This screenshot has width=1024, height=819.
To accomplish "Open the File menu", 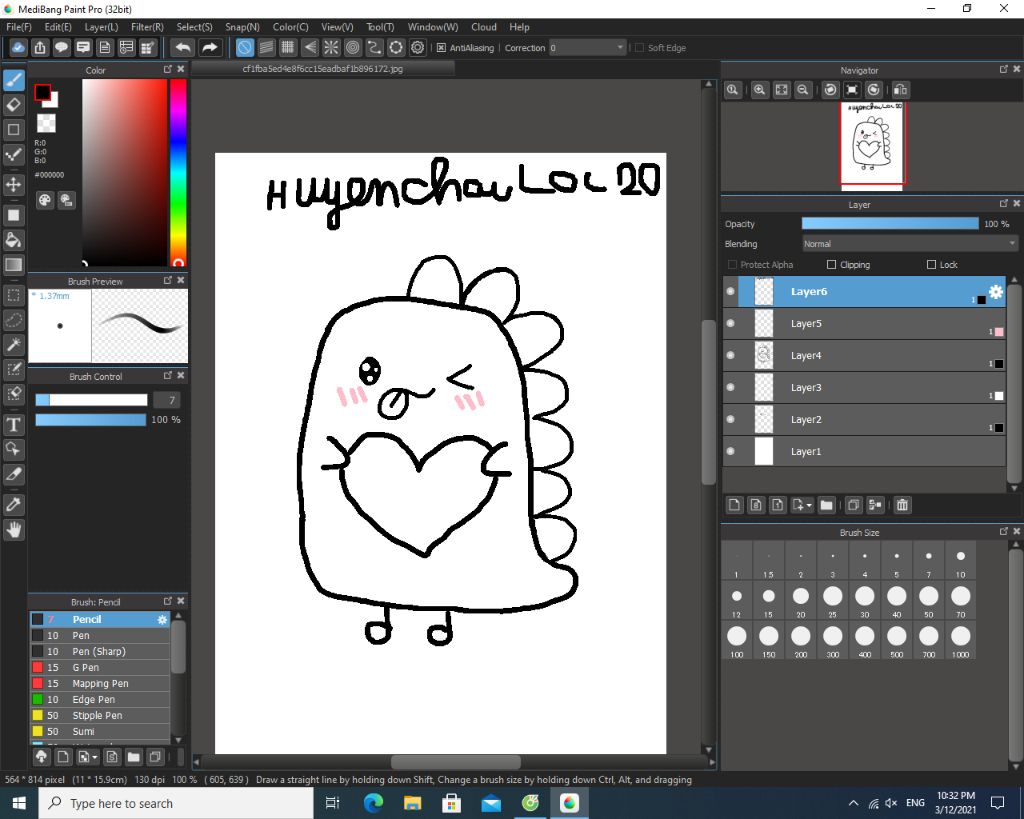I will coord(18,27).
